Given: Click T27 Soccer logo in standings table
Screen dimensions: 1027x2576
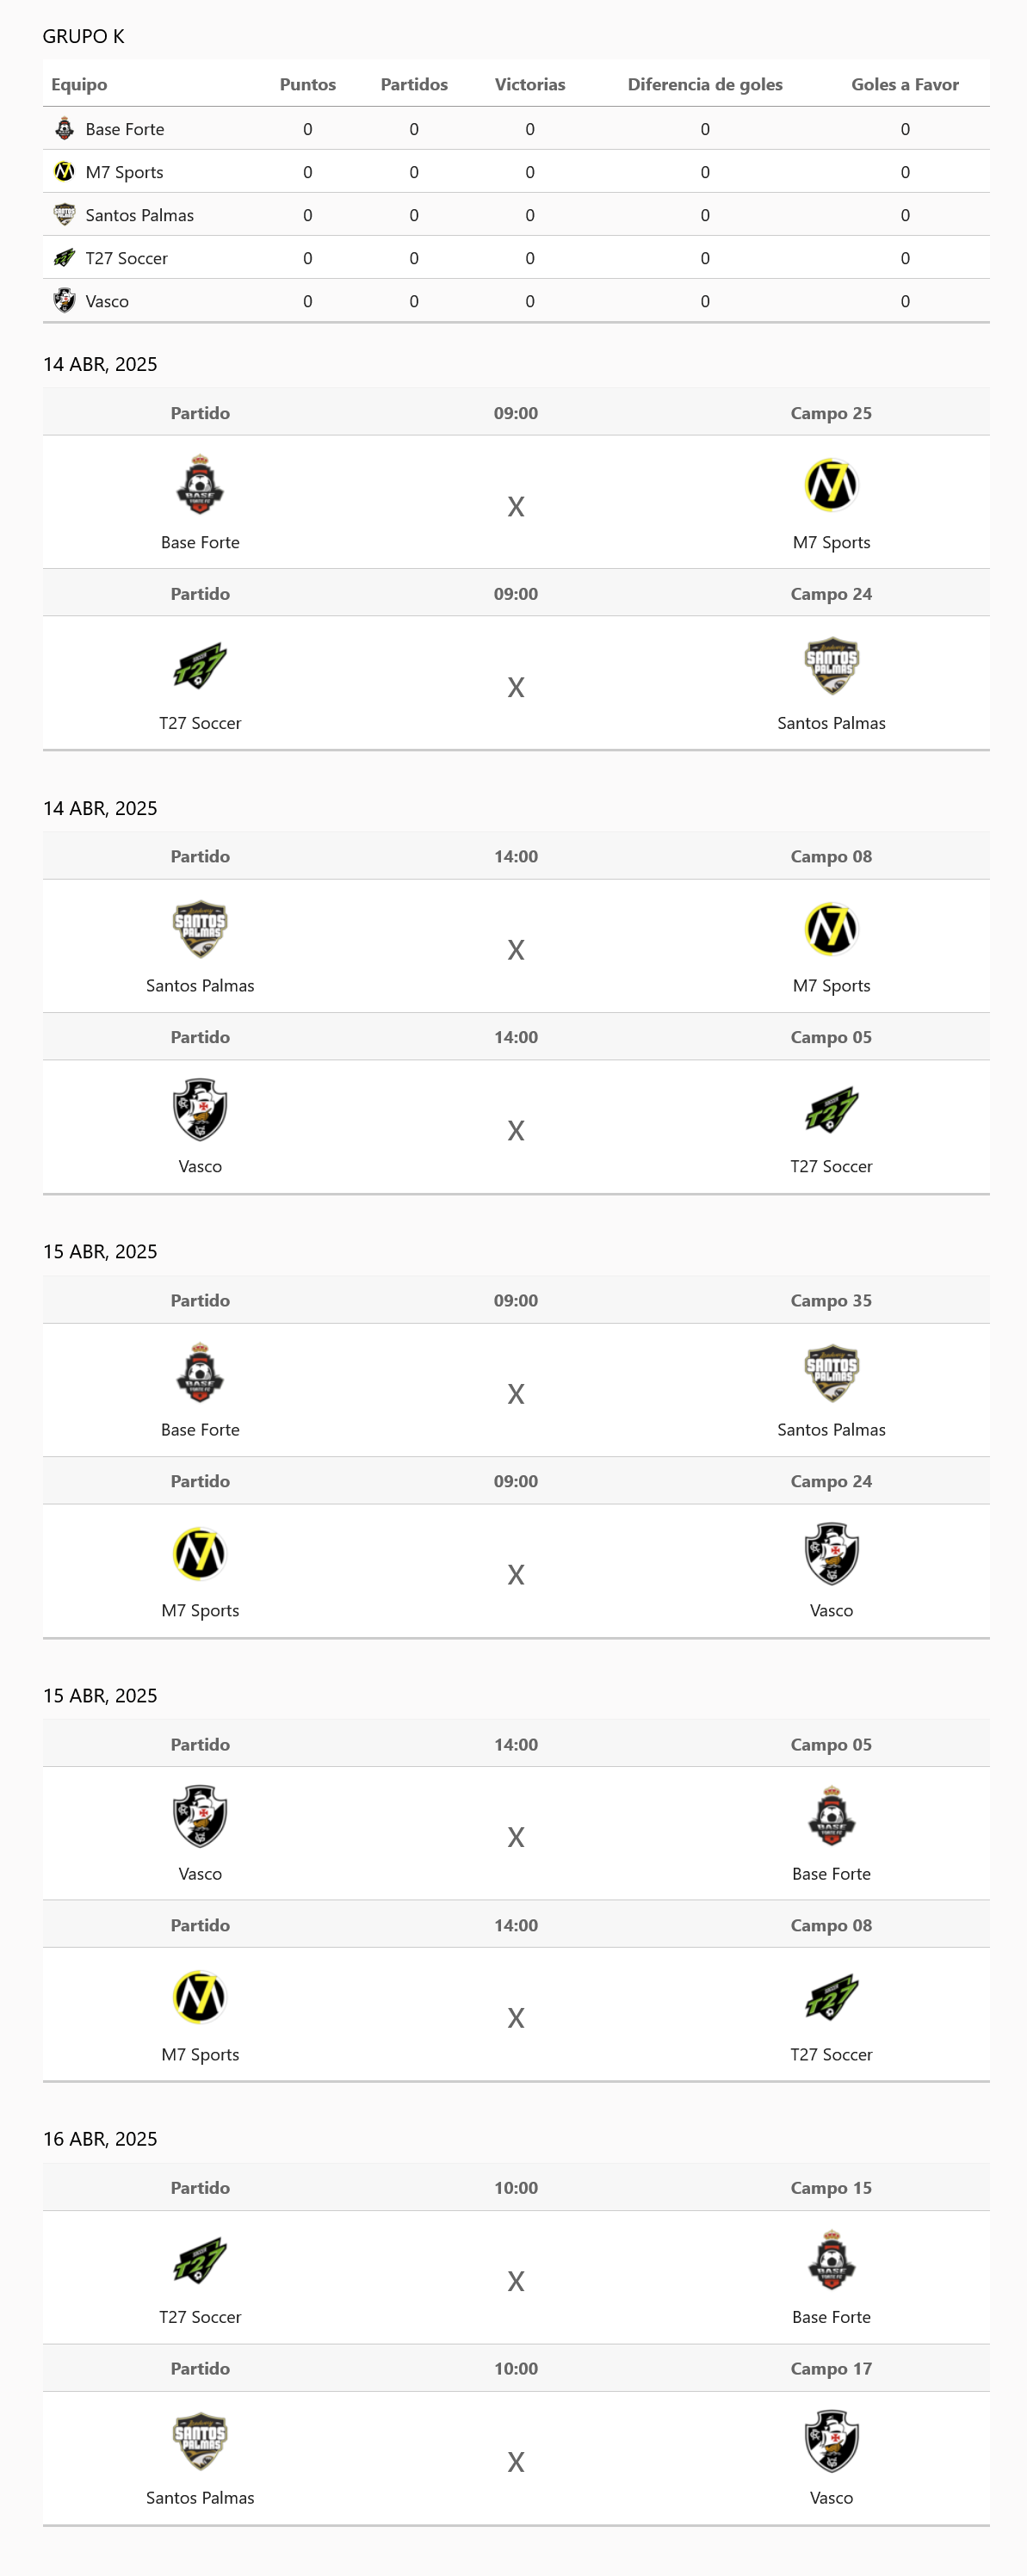Looking at the screenshot, I should [x=64, y=258].
